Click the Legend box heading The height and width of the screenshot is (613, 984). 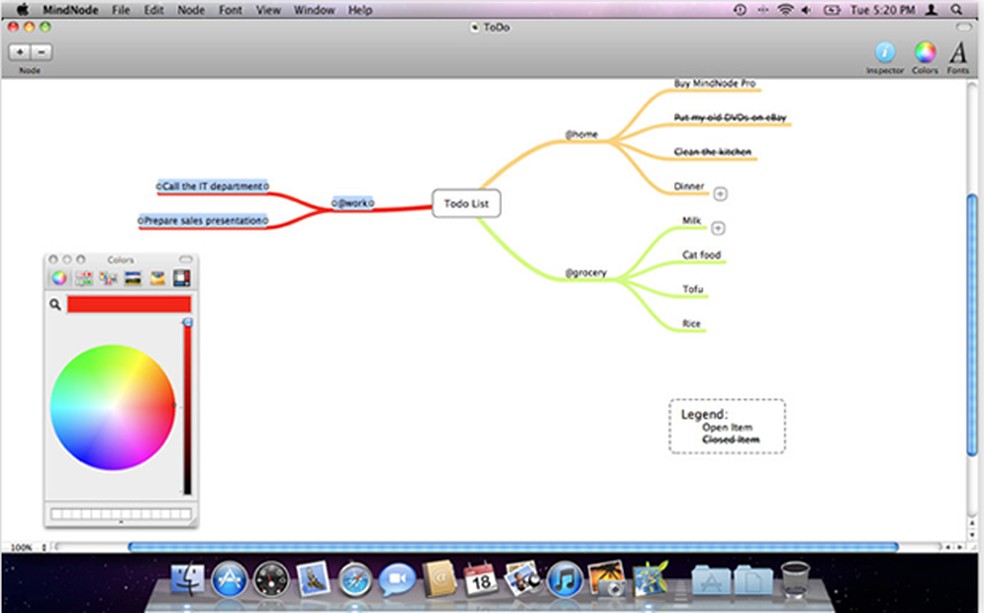point(704,414)
